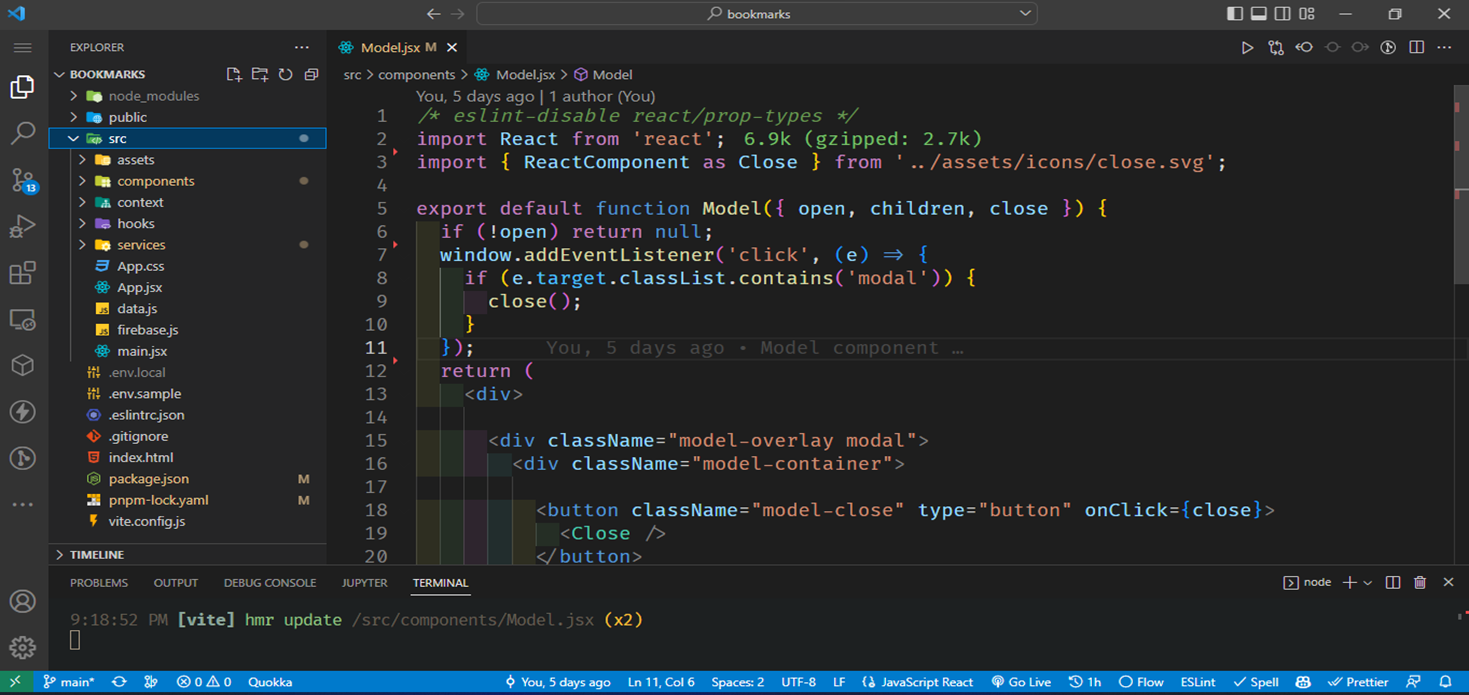The width and height of the screenshot is (1469, 695).
Task: Click the Copilot icon in status bar
Action: pos(1303,682)
